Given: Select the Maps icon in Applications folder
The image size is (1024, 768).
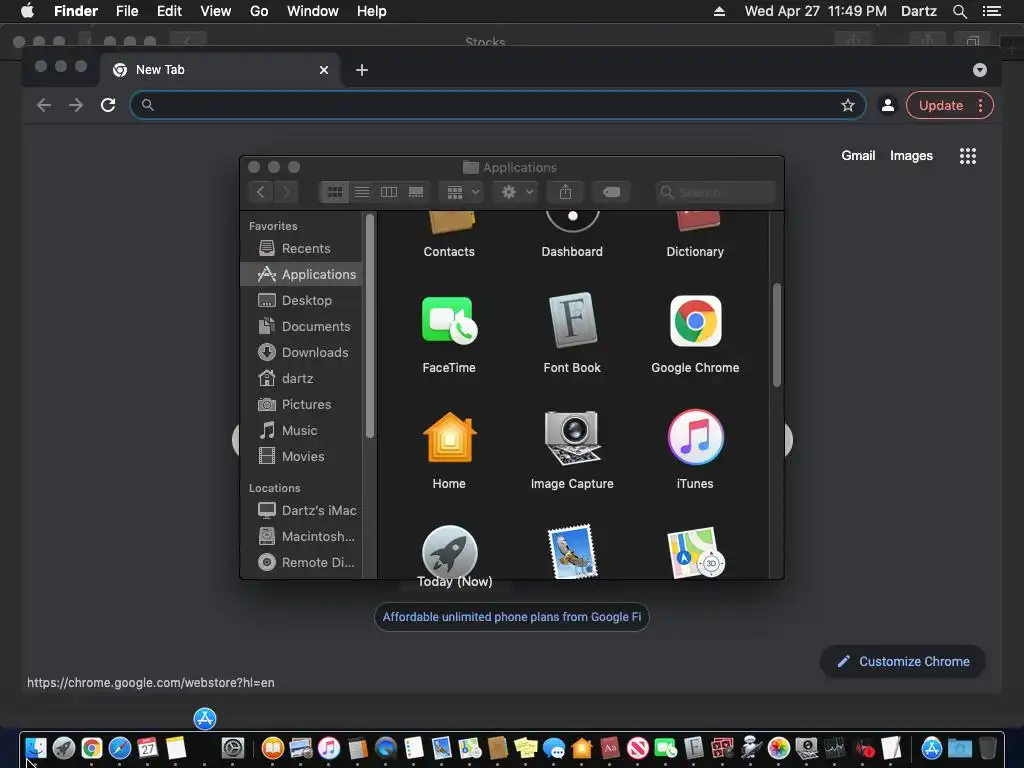Looking at the screenshot, I should point(695,552).
